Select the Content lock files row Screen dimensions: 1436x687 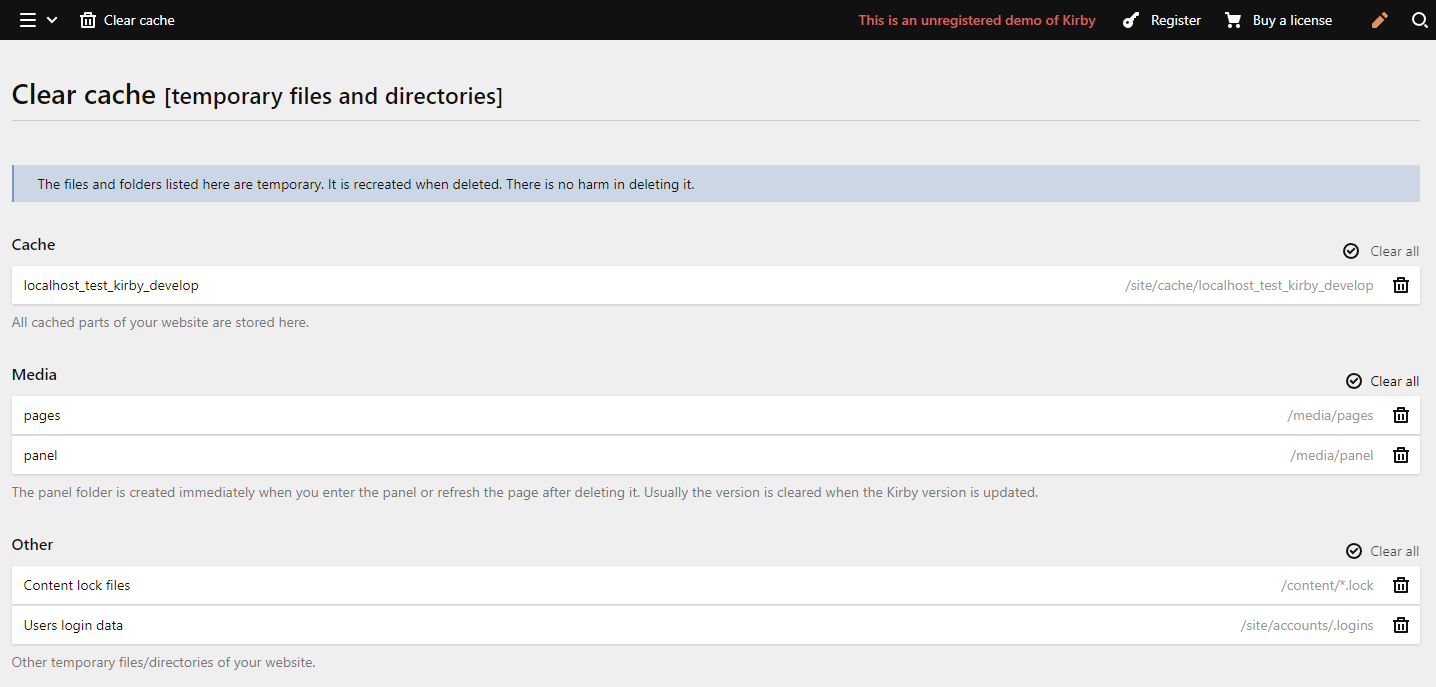(77, 585)
